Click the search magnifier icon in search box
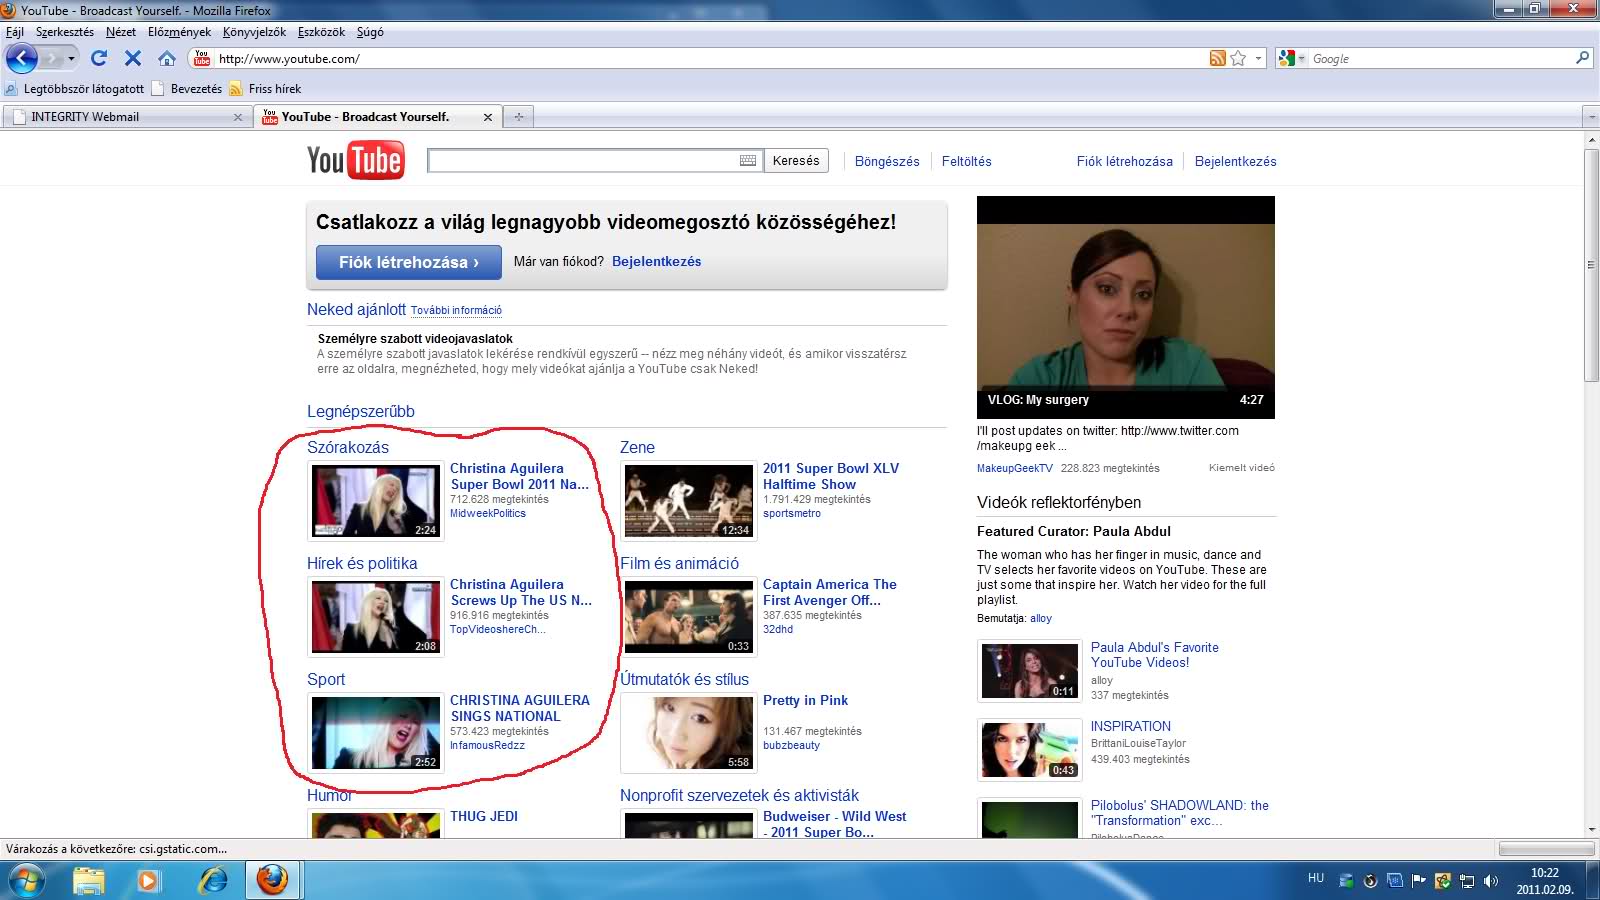 (x=1582, y=58)
